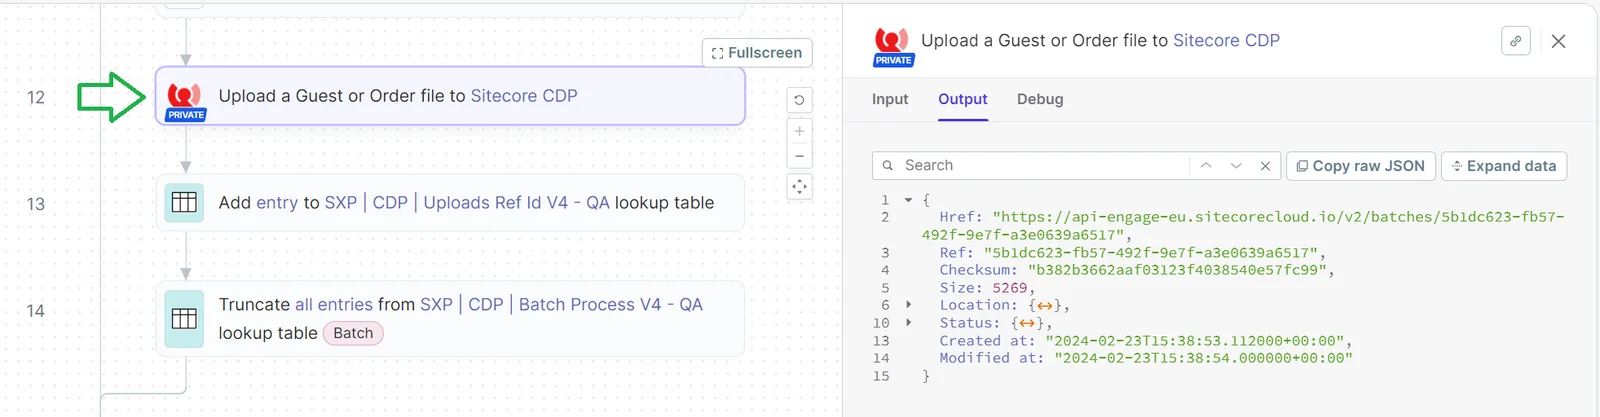Click the Batch tag on step 14
1600x417 pixels.
(353, 333)
